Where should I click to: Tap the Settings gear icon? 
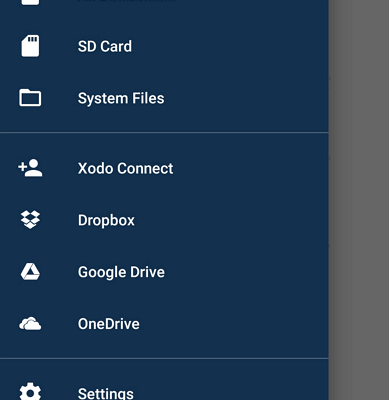(x=30, y=392)
